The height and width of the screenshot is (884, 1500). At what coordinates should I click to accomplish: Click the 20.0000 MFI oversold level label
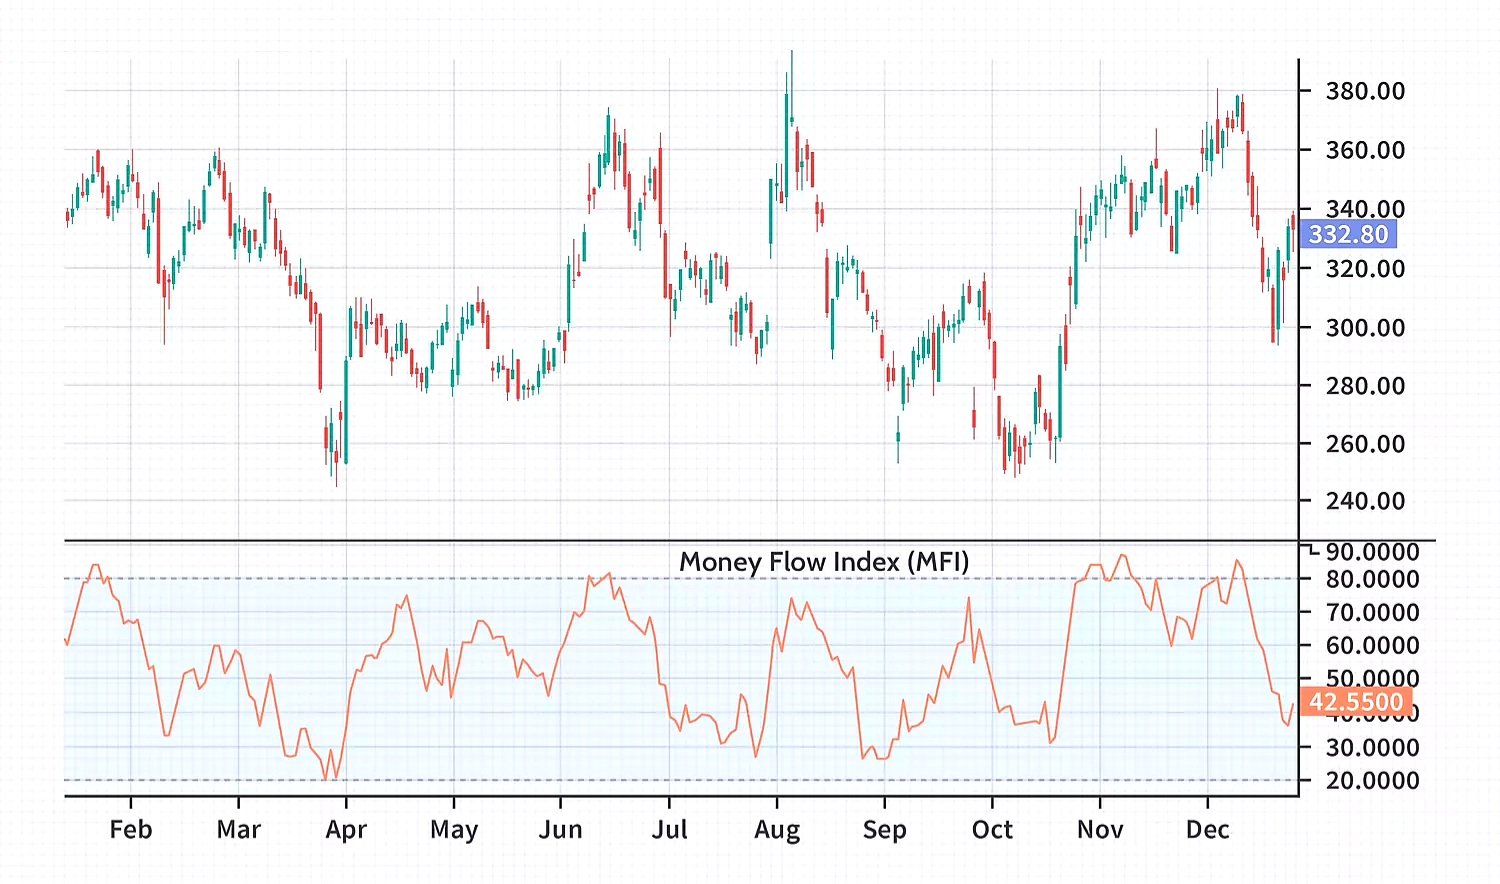(1372, 781)
